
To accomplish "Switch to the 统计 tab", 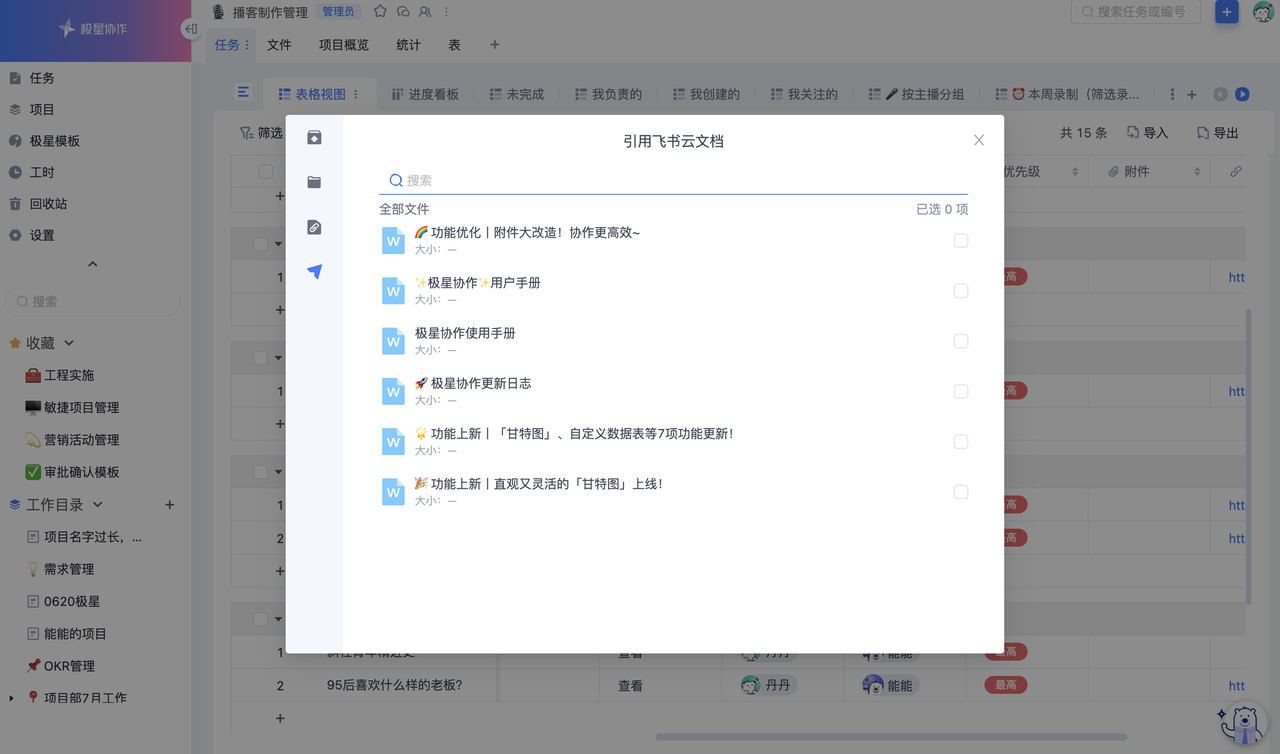I will click(x=408, y=45).
